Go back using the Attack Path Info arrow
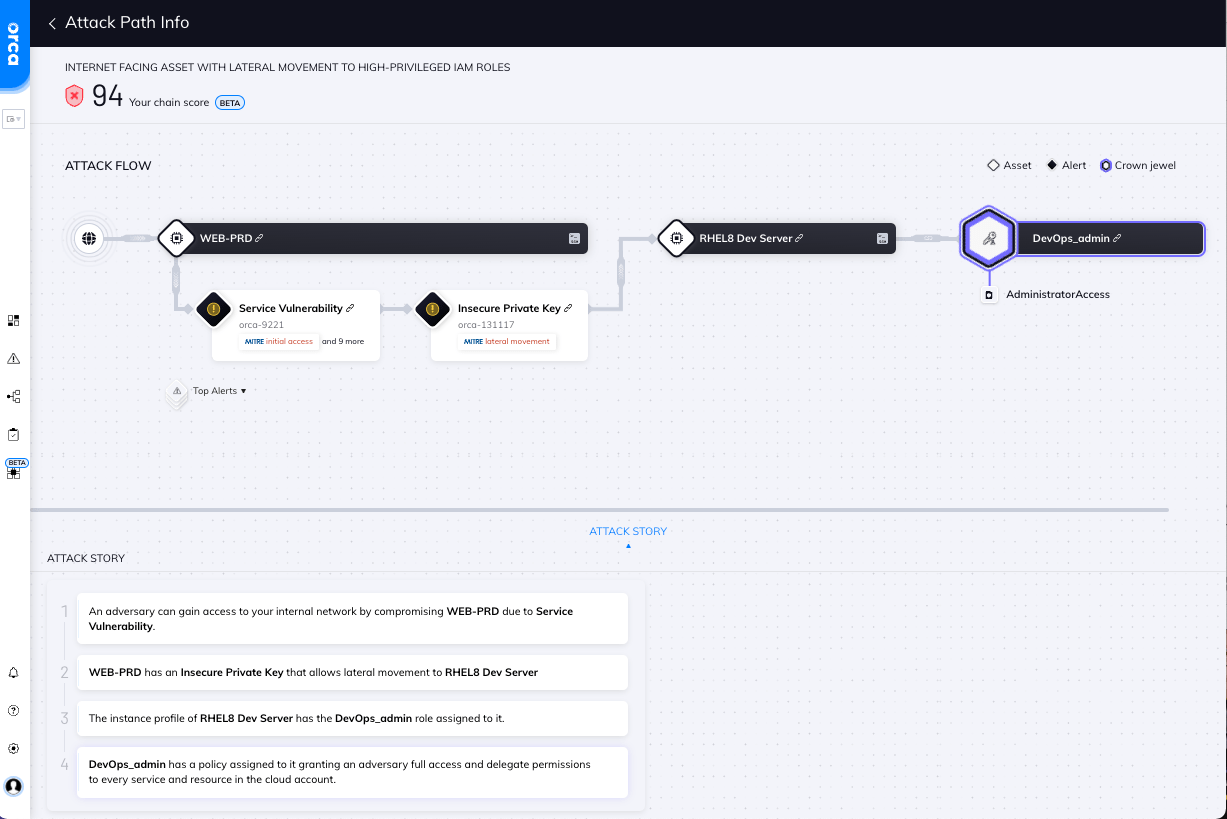Screen dimensions: 1227x819 (x=52, y=22)
